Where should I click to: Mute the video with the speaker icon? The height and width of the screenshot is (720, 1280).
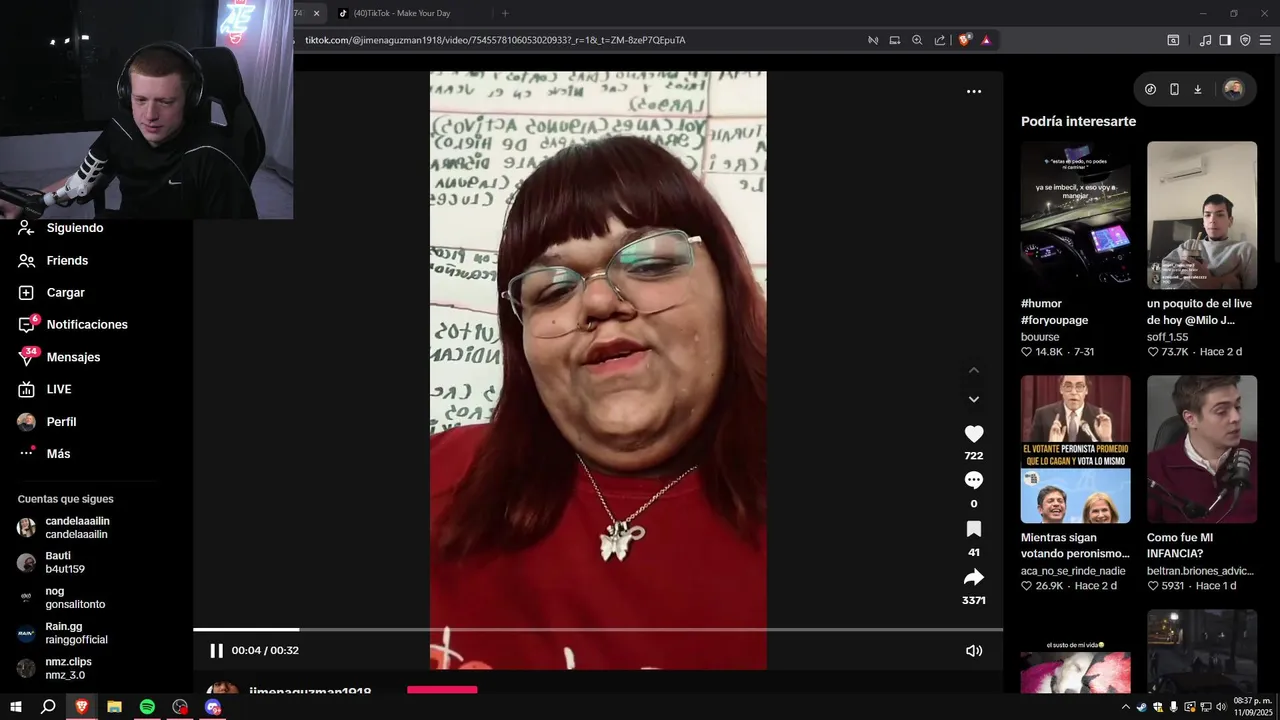973,651
